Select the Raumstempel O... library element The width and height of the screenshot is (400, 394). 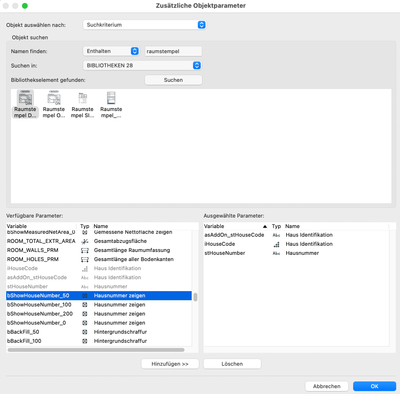pyautogui.click(x=54, y=104)
